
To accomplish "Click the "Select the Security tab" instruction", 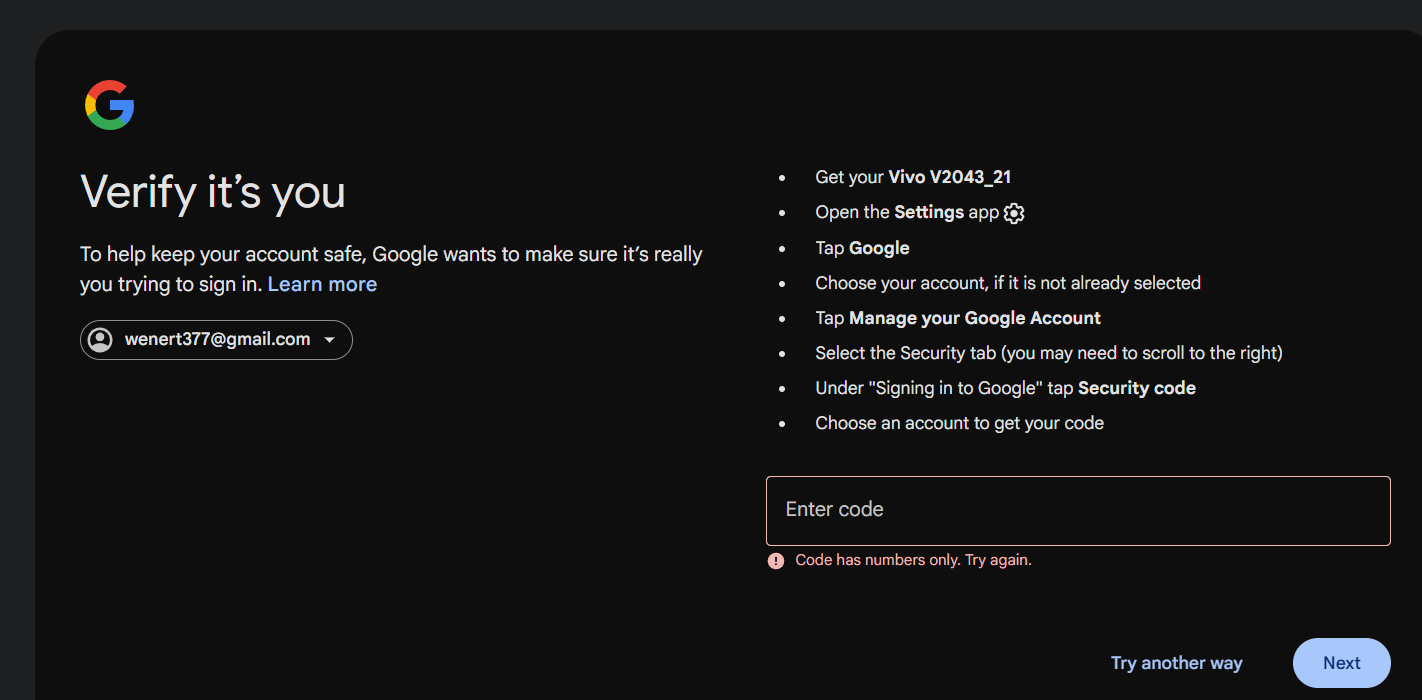I will tap(1049, 353).
